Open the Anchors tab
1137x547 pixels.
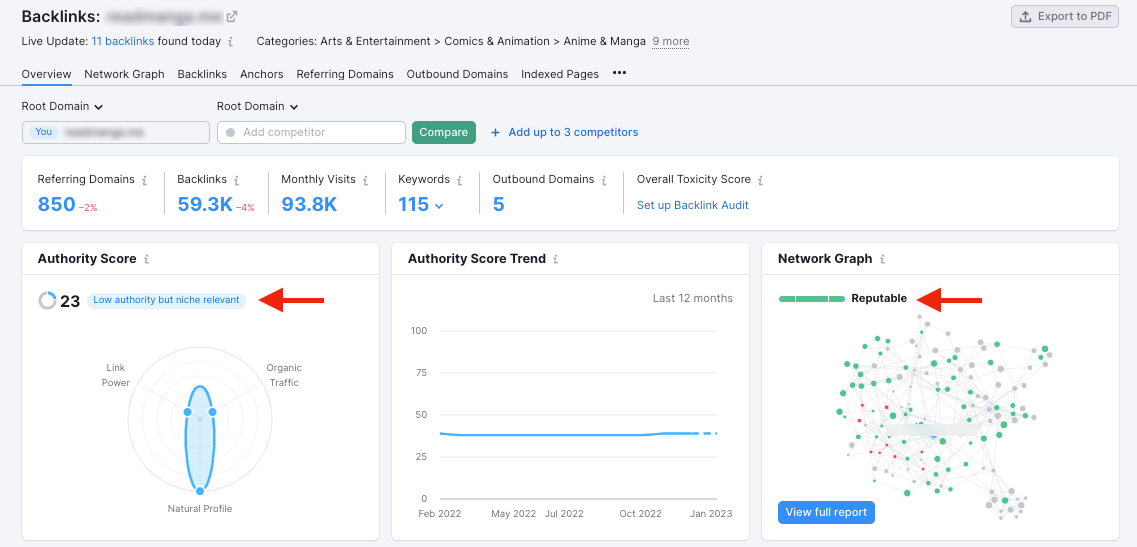[261, 74]
